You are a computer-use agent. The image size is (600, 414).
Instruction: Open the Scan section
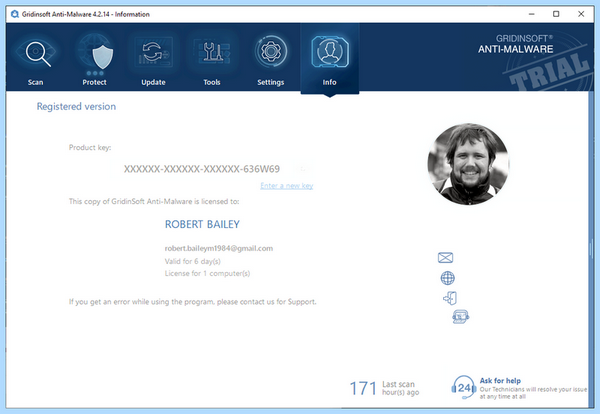(x=36, y=59)
